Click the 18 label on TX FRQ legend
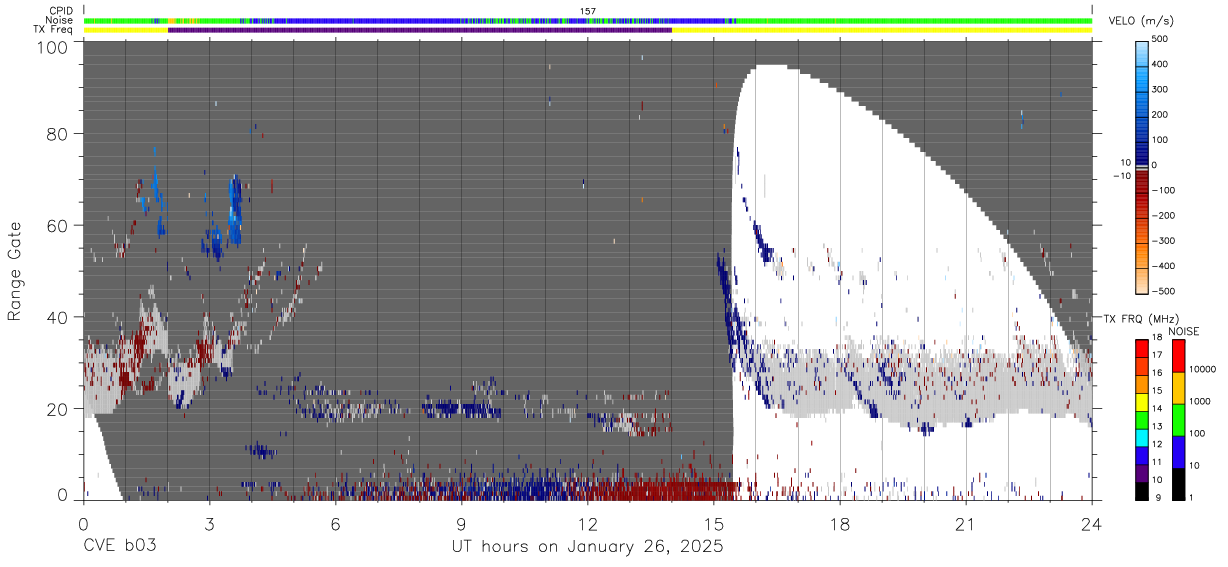The height and width of the screenshot is (567, 1228). click(x=1157, y=339)
